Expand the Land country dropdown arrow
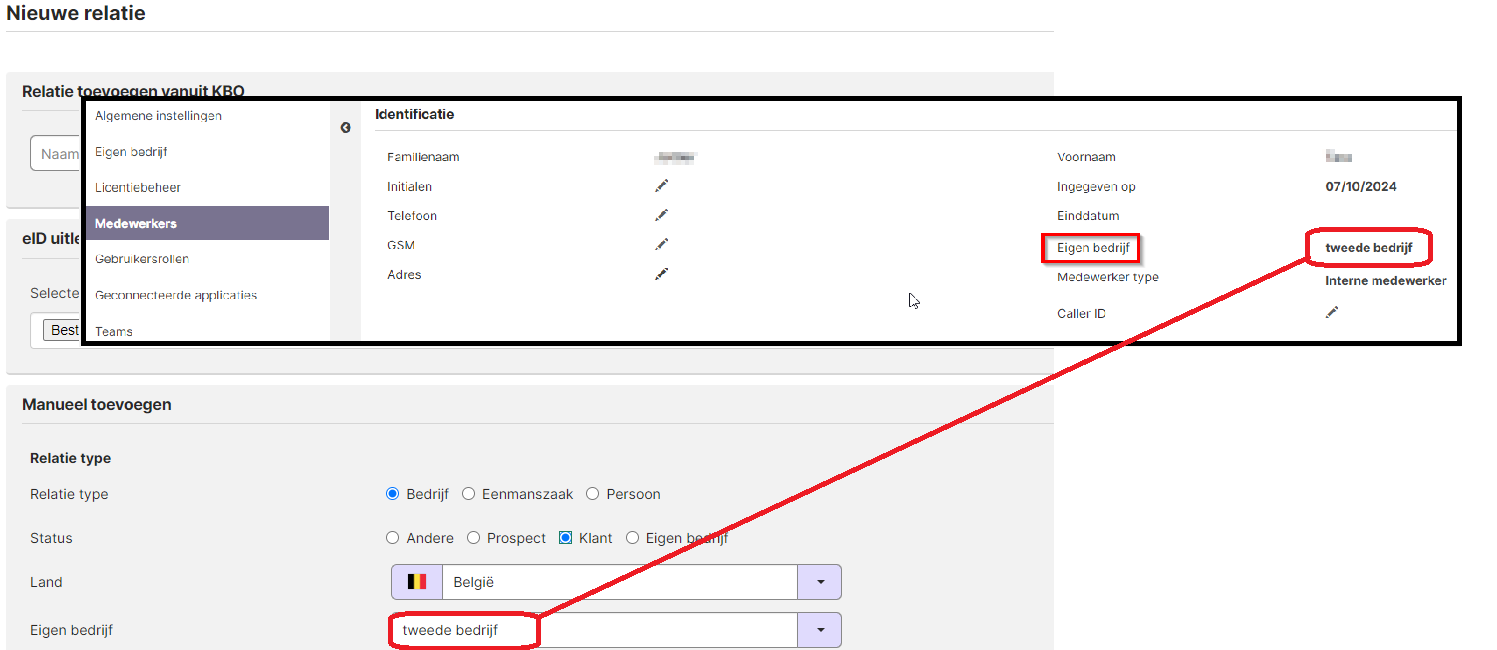1497x650 pixels. click(x=820, y=582)
